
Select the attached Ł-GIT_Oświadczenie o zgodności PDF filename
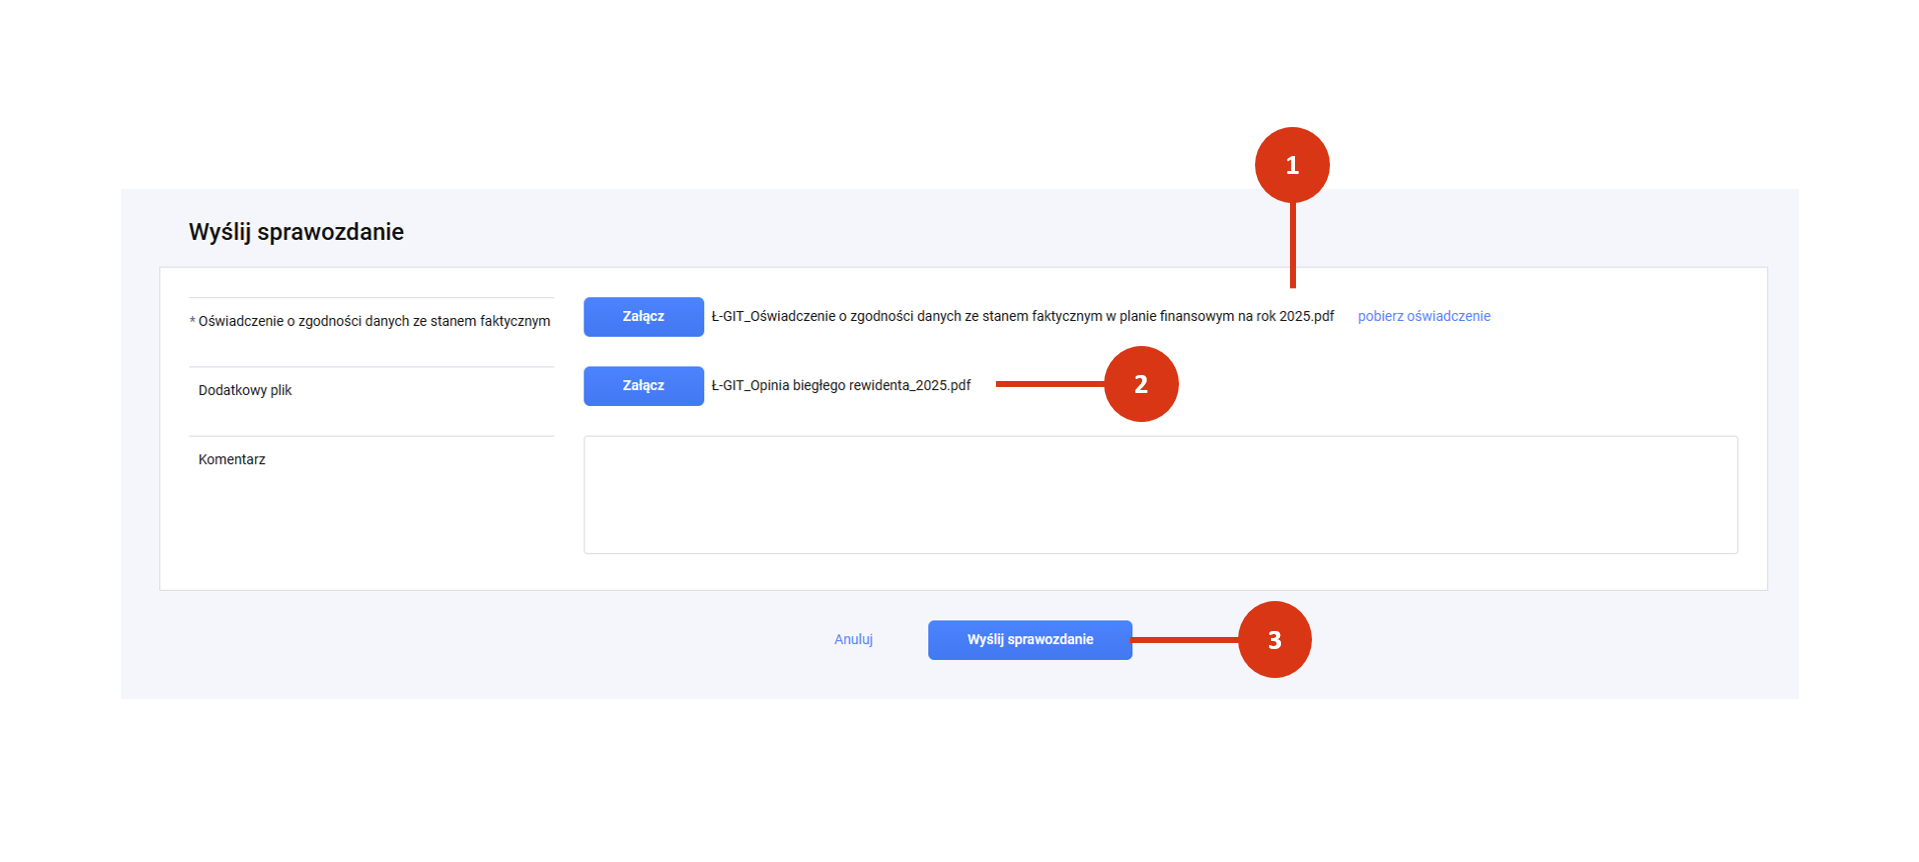1023,316
